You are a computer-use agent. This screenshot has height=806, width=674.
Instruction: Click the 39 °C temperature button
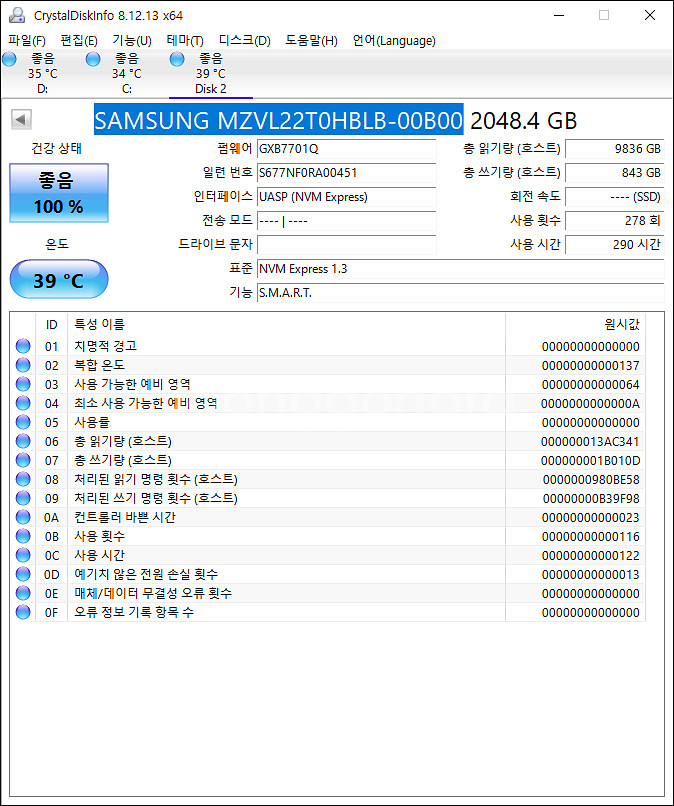point(59,279)
